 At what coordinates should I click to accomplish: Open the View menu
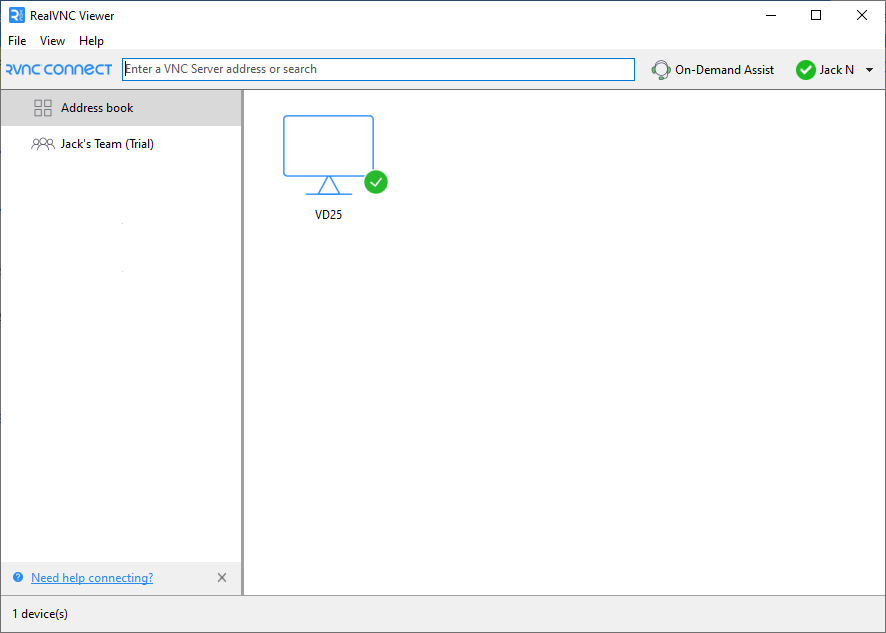[52, 41]
